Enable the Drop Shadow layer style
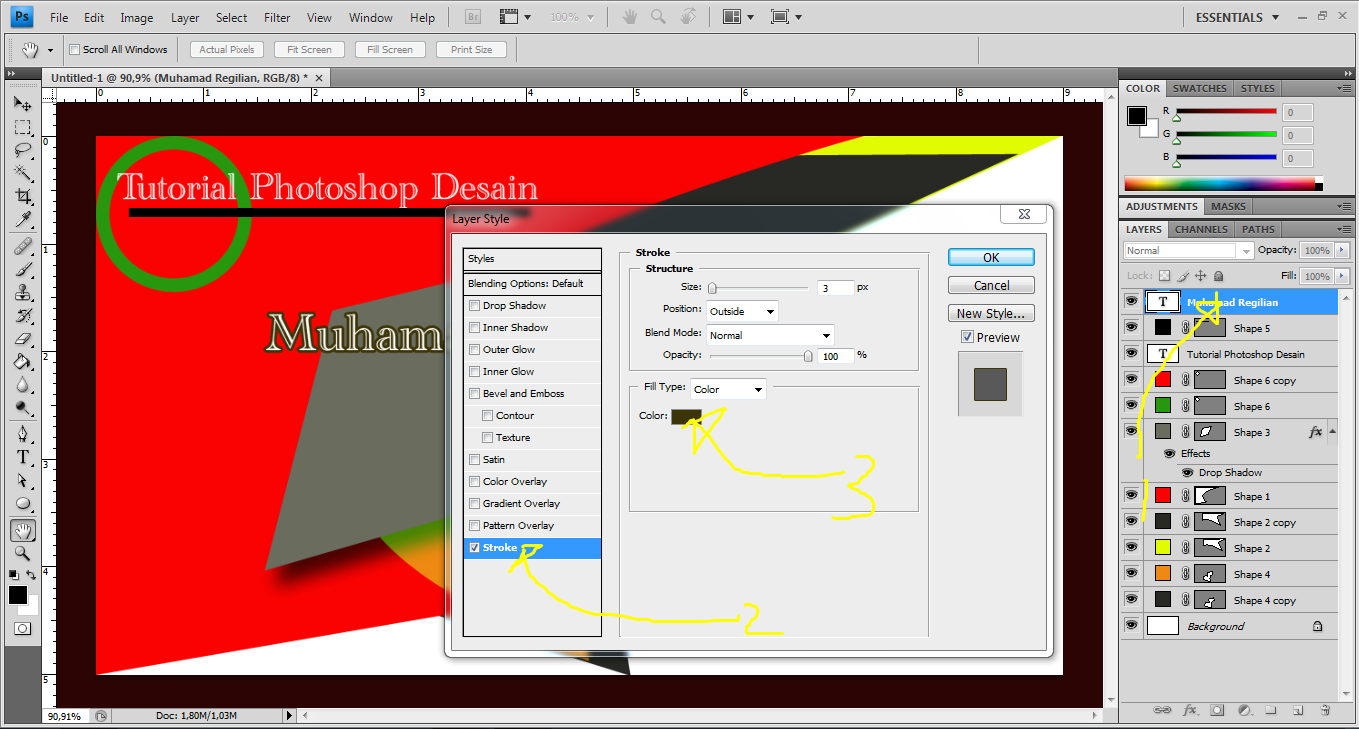This screenshot has width=1359, height=729. [474, 305]
